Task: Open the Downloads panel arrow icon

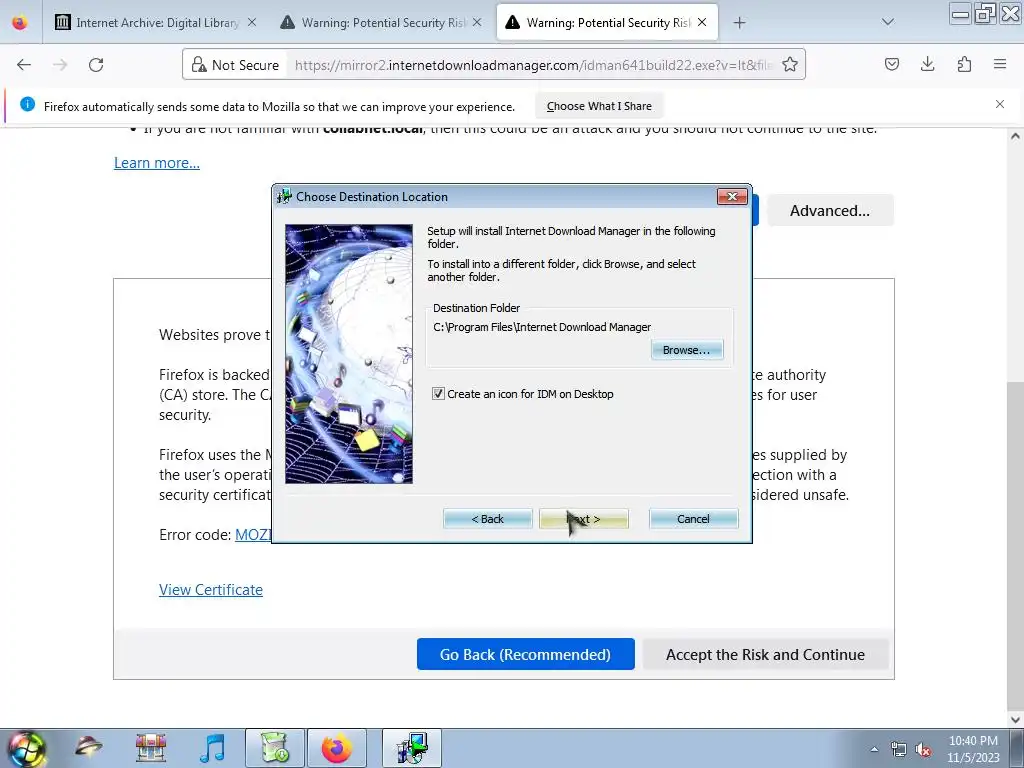Action: pos(927,64)
